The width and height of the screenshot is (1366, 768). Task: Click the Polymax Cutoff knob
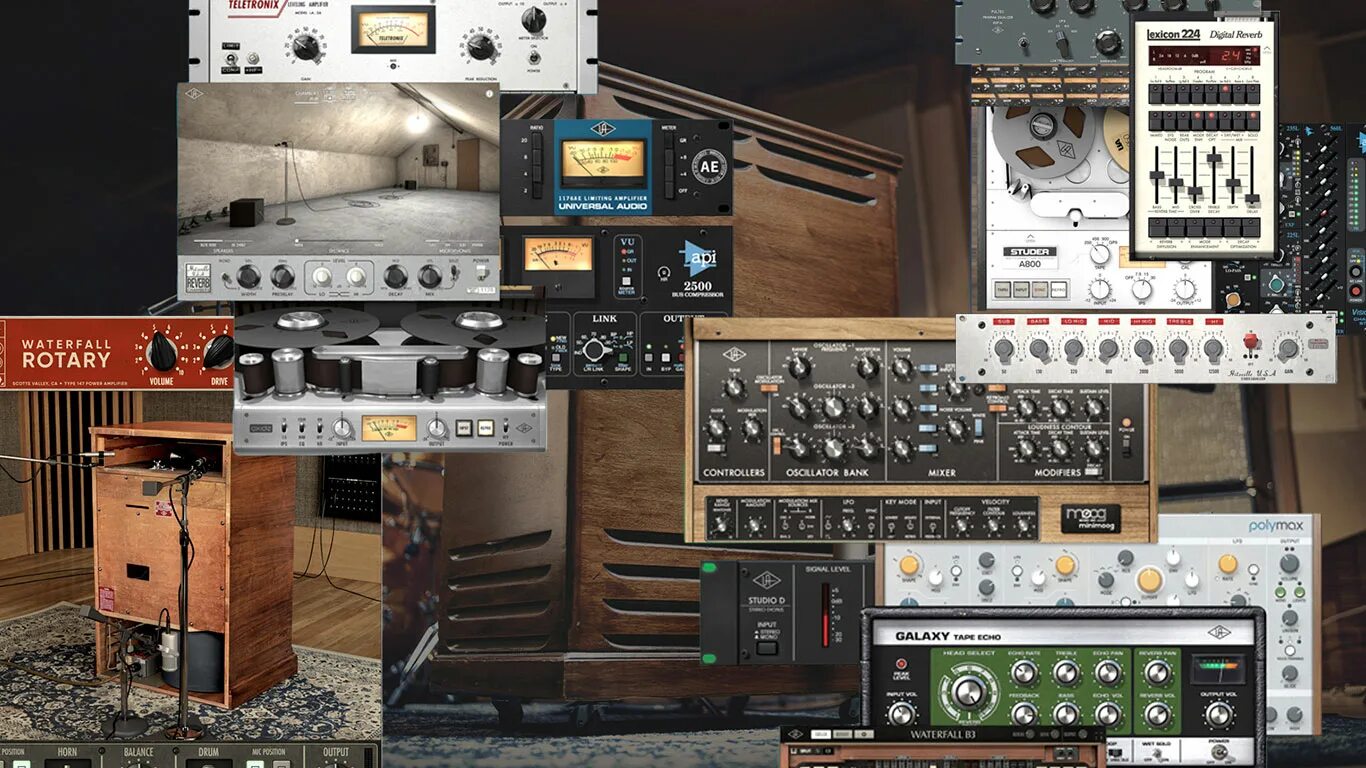coord(1150,579)
